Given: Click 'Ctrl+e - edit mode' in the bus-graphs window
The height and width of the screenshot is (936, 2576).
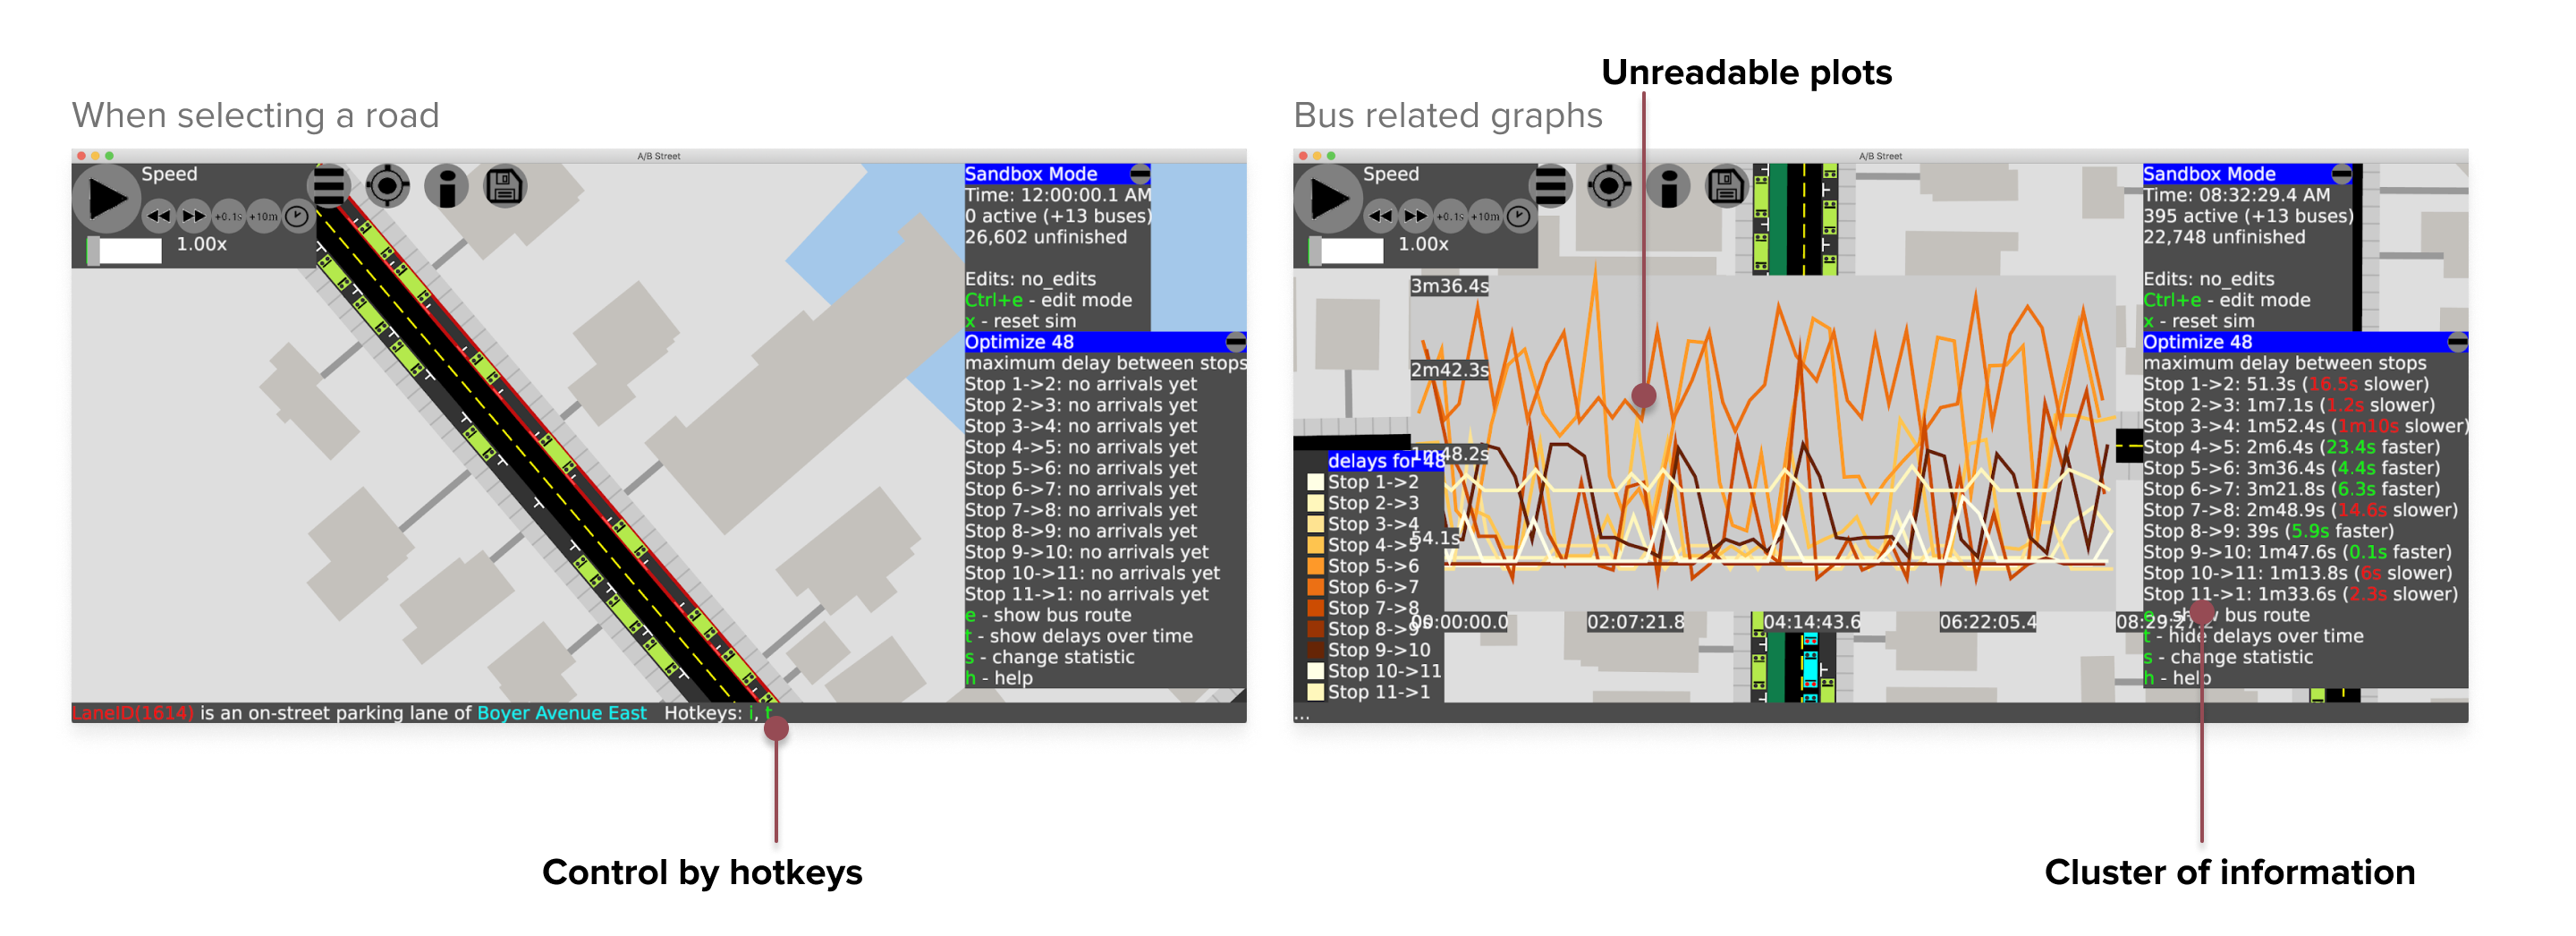Looking at the screenshot, I should click(x=2227, y=300).
